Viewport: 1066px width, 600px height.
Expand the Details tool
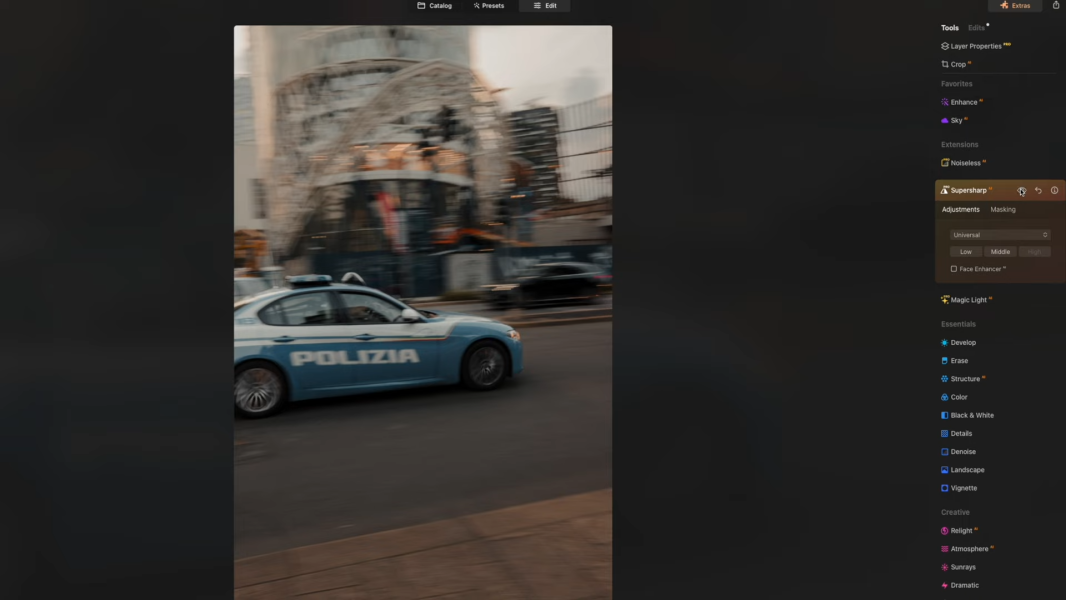pyautogui.click(x=957, y=434)
